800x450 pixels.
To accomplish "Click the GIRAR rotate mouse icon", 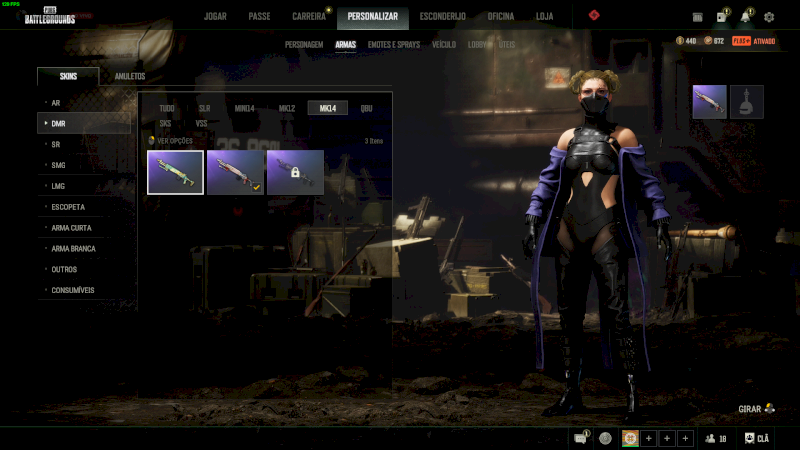I will point(769,408).
